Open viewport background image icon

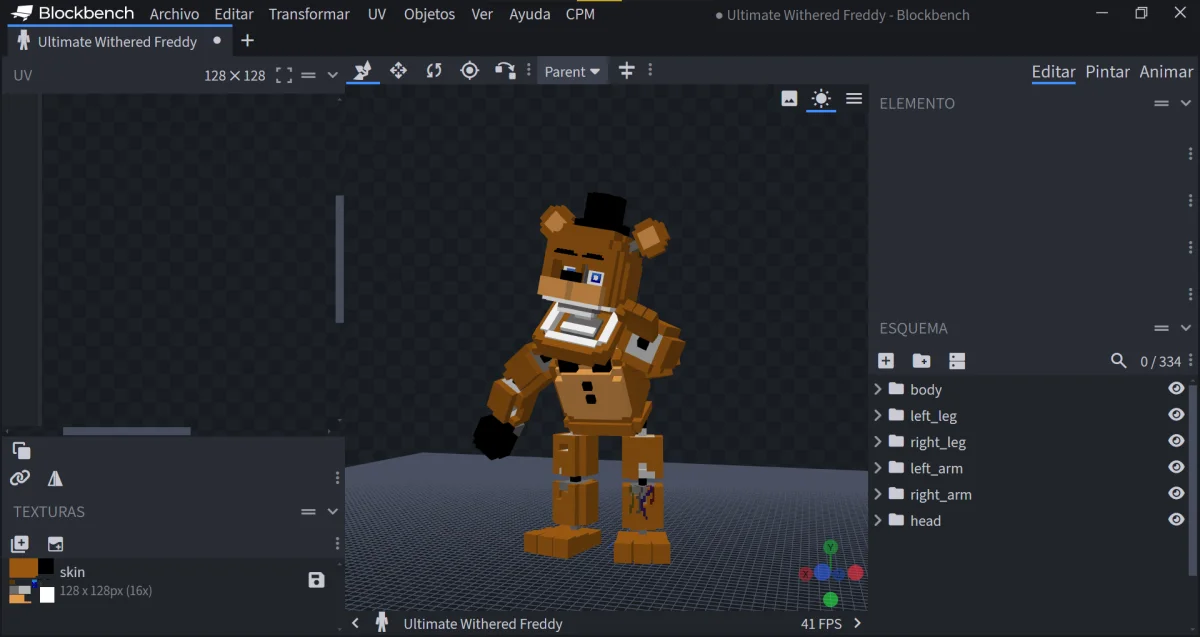[x=789, y=98]
